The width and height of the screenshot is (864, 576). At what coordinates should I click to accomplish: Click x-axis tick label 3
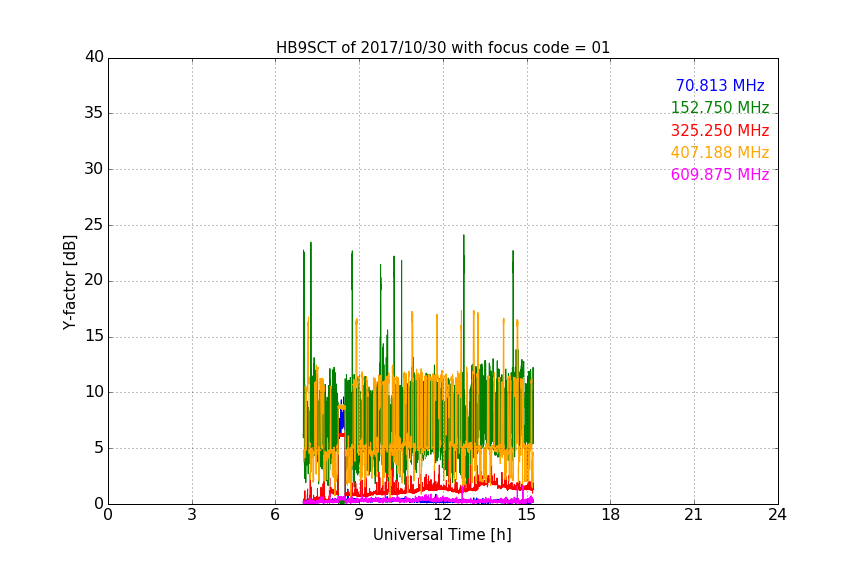192,515
